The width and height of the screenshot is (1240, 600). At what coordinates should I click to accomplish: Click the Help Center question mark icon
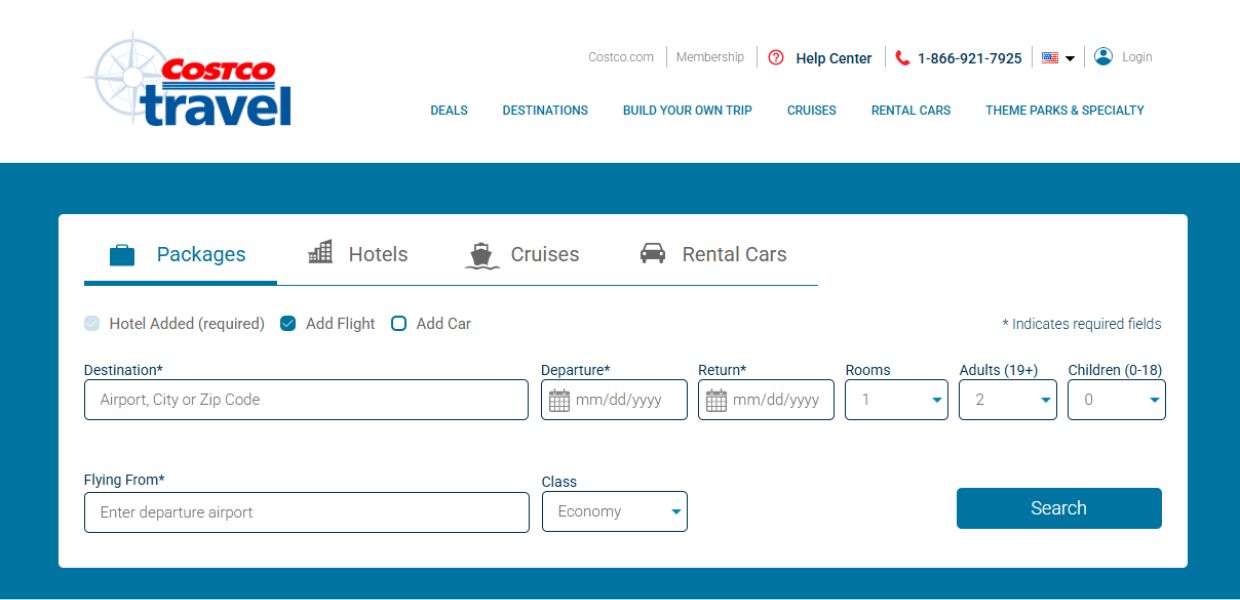776,58
